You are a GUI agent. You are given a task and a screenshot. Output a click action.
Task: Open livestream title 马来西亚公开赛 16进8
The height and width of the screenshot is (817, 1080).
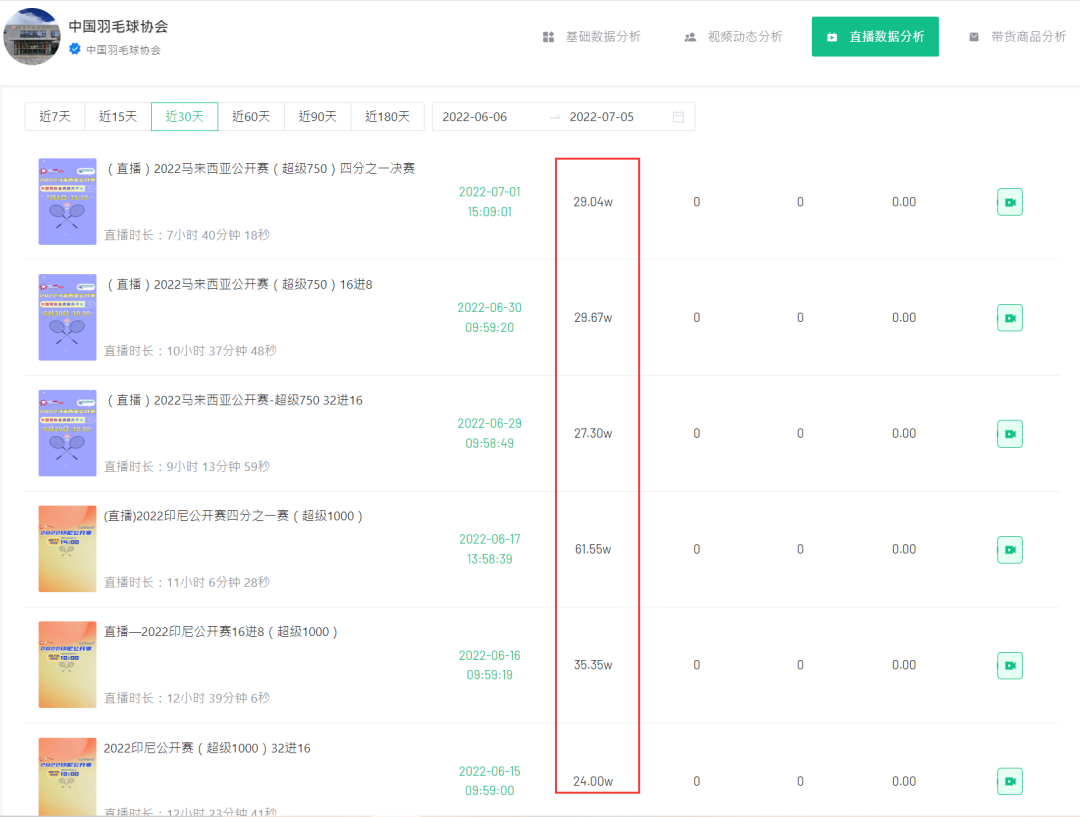[x=239, y=284]
